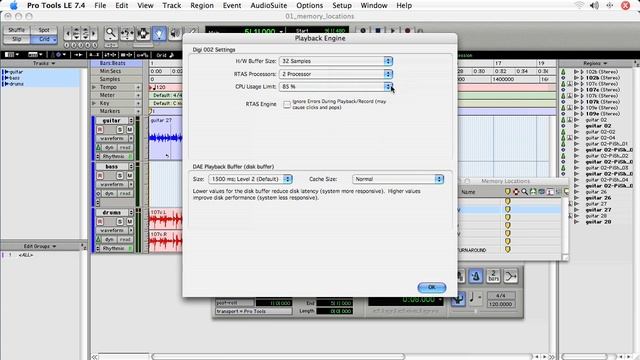Select Shuffle edit mode
Screen dimensions: 640x360
coord(17,30)
